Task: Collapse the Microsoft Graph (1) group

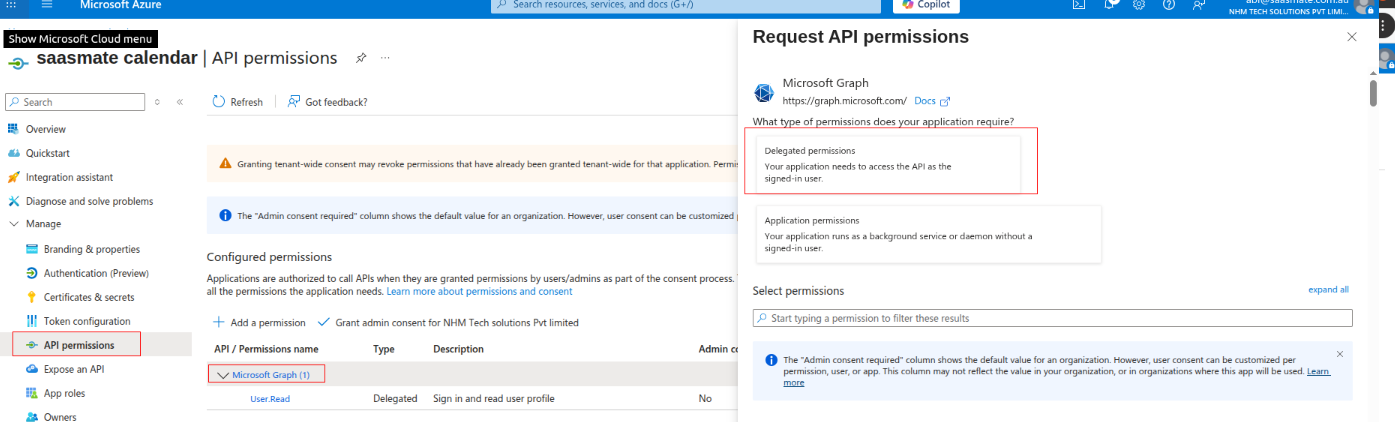Action: (x=223, y=375)
